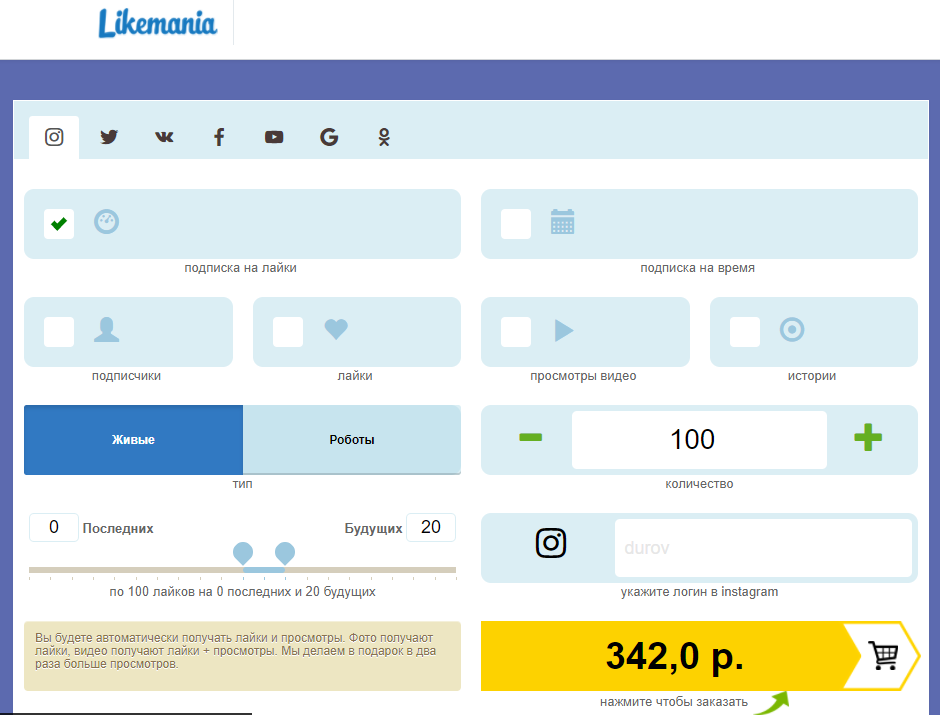Click the Instagram icon tab

tap(54, 137)
